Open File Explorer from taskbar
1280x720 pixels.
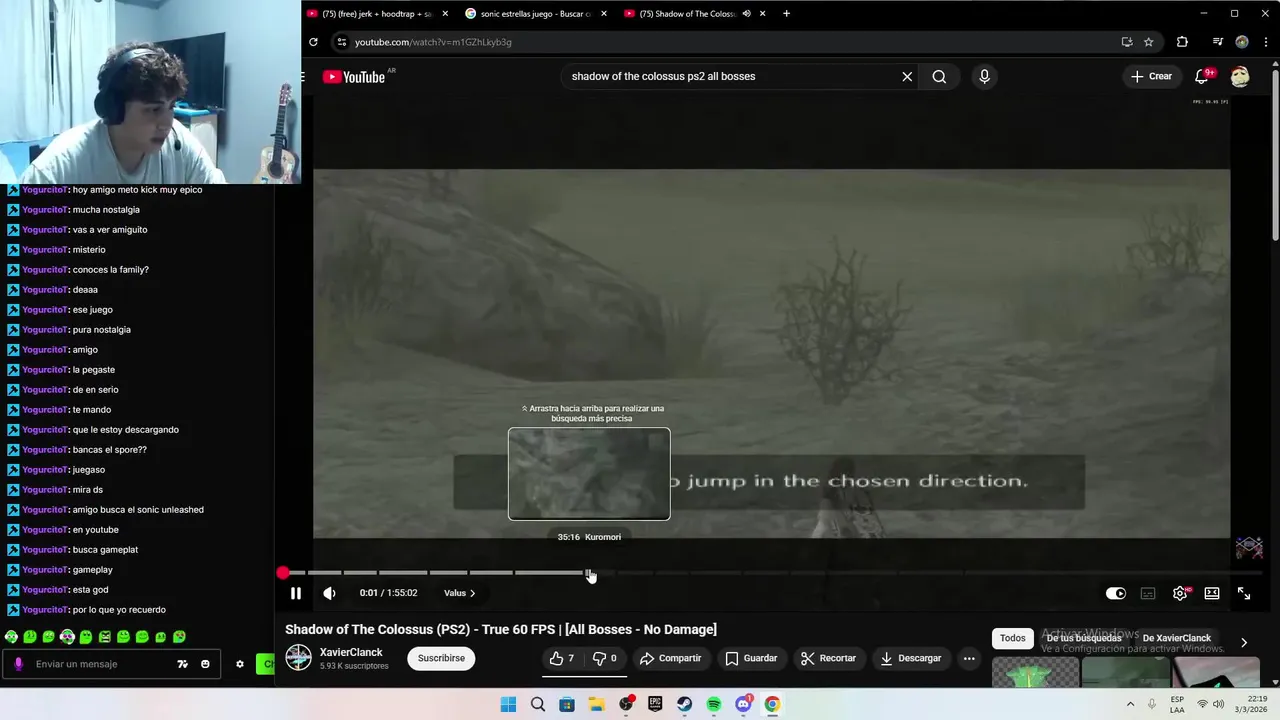coord(596,705)
